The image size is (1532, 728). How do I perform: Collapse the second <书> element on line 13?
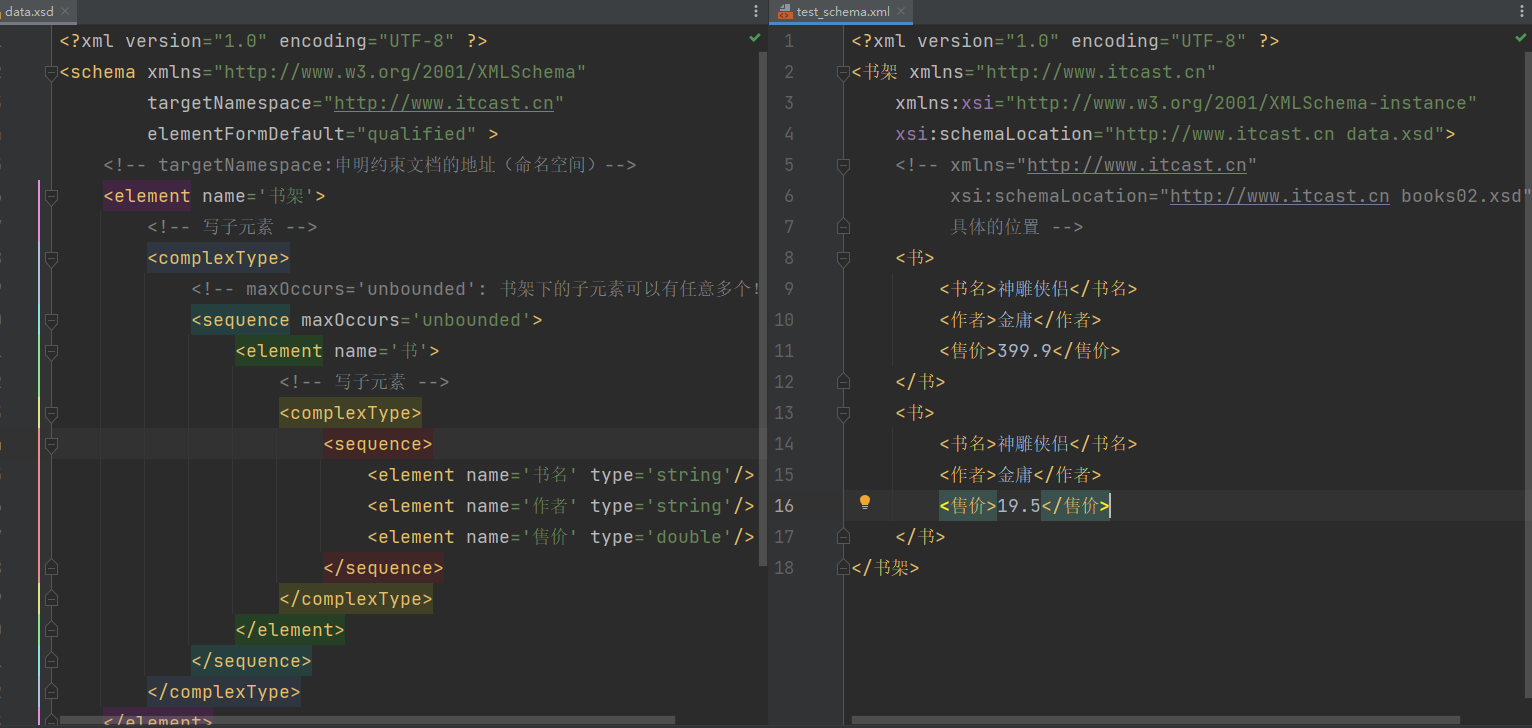pos(843,413)
